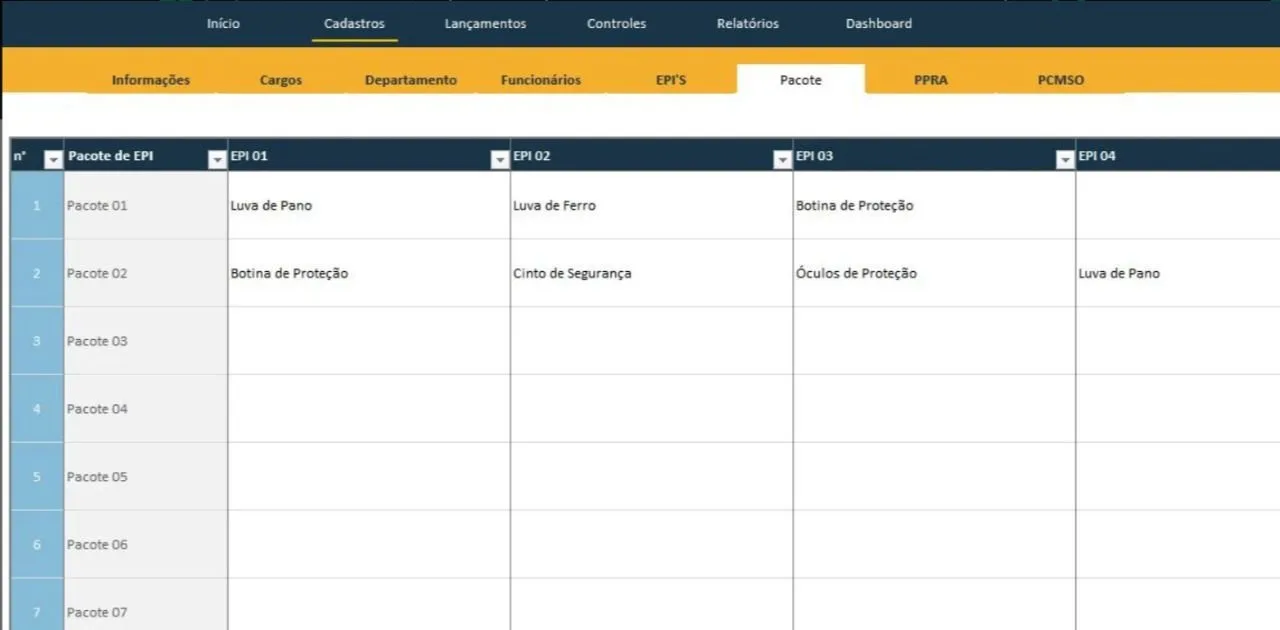Select the Funcionários tab
The width and height of the screenshot is (1280, 630).
(540, 80)
